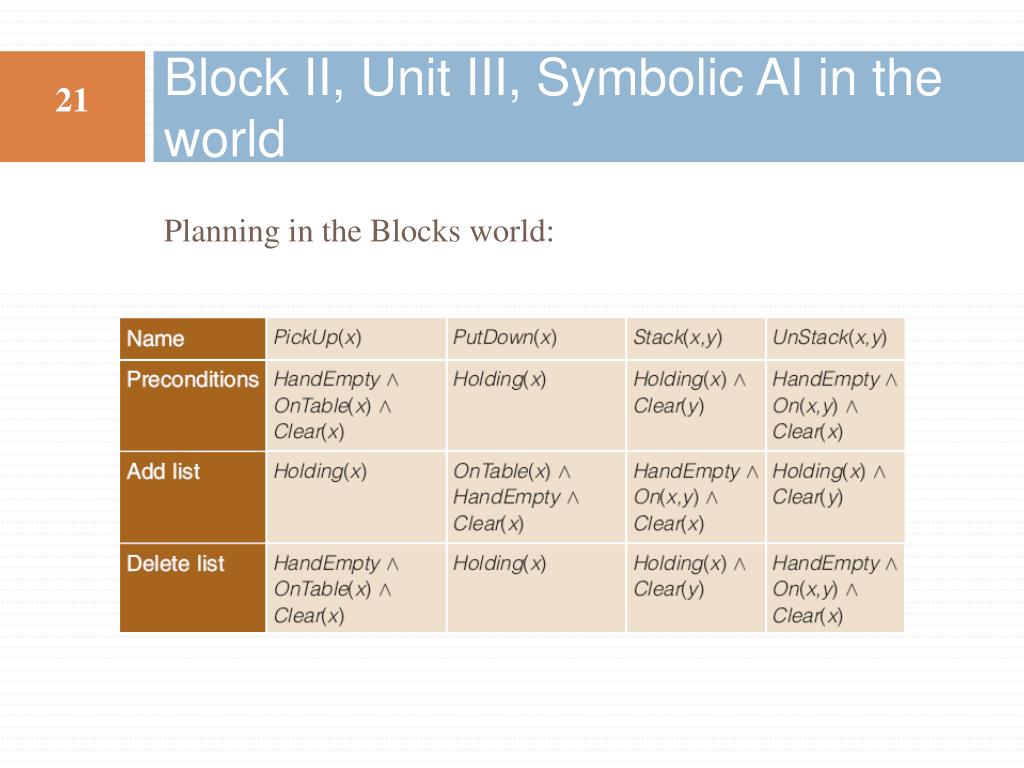Select the 'Name' header cell
This screenshot has height=768, width=1024.
(193, 338)
